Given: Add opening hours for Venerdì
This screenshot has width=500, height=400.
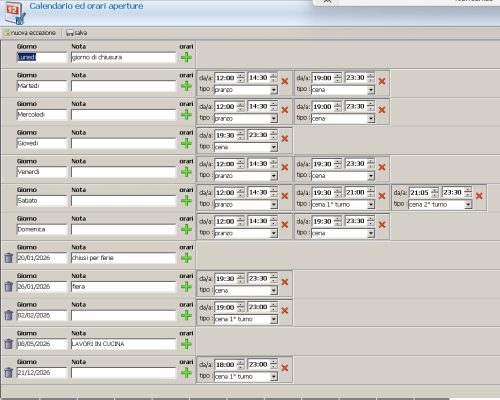Looking at the screenshot, I should [186, 172].
